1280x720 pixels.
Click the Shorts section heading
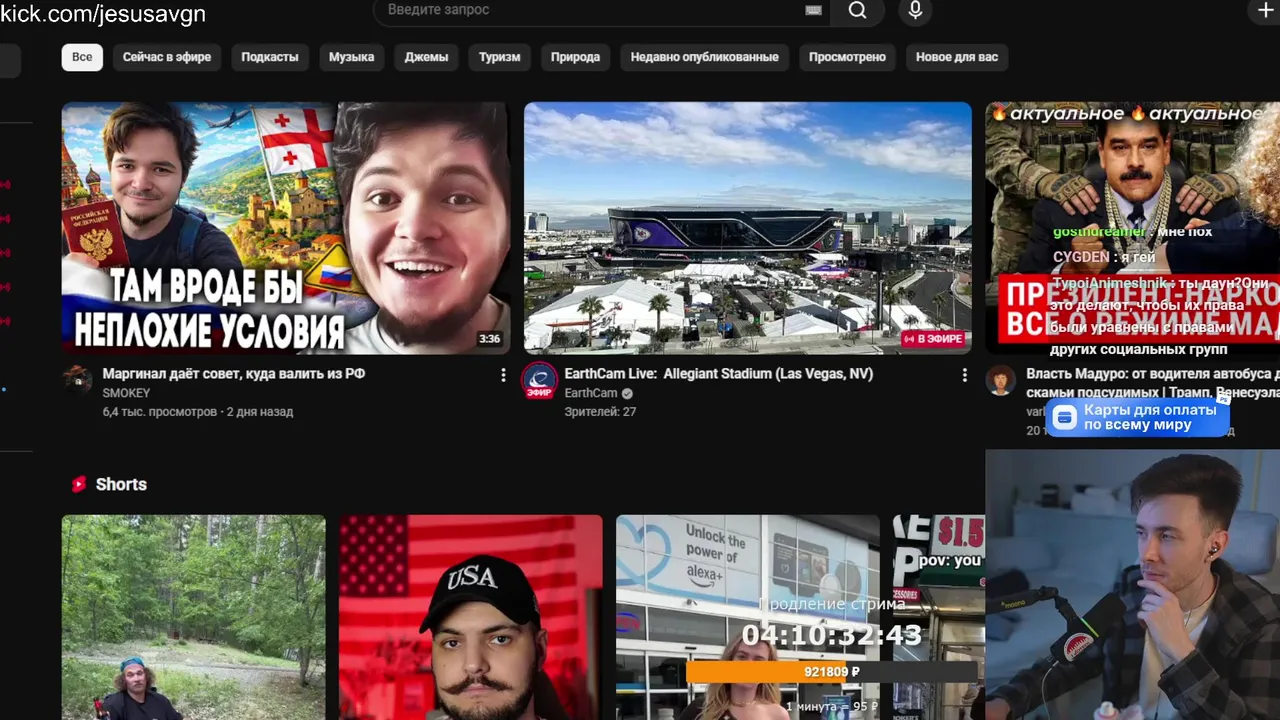tap(121, 484)
